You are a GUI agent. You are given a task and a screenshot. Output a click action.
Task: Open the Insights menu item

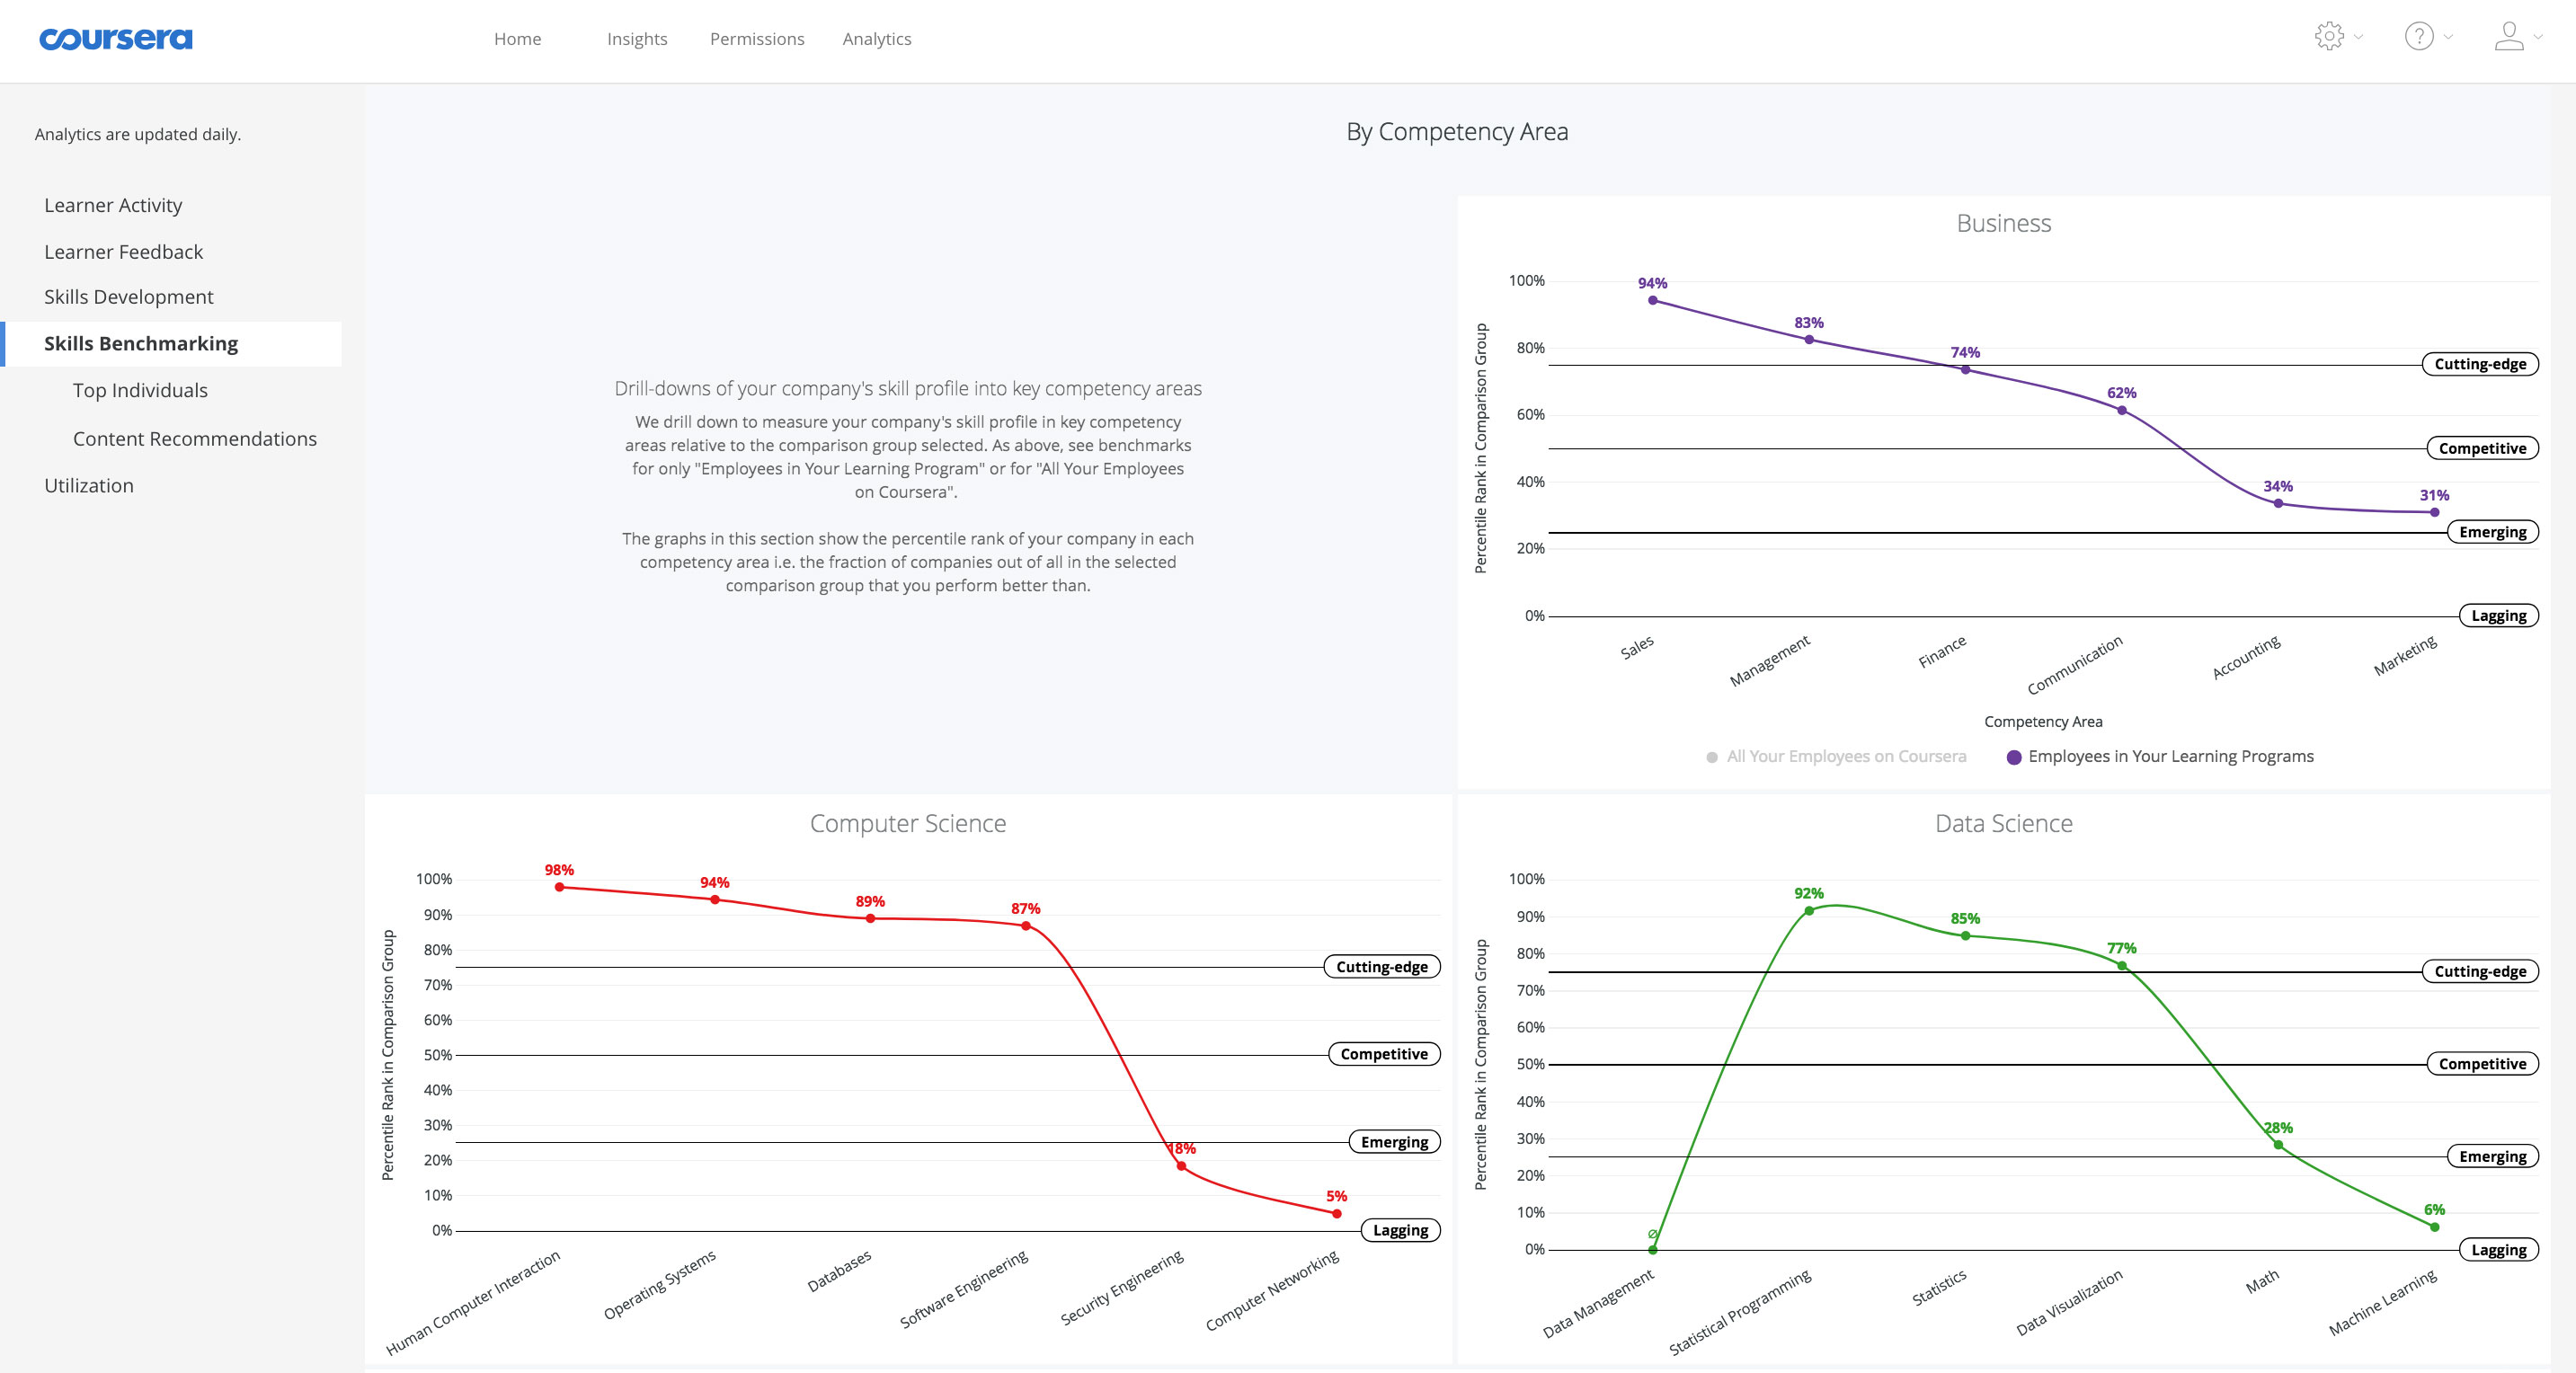click(x=637, y=39)
